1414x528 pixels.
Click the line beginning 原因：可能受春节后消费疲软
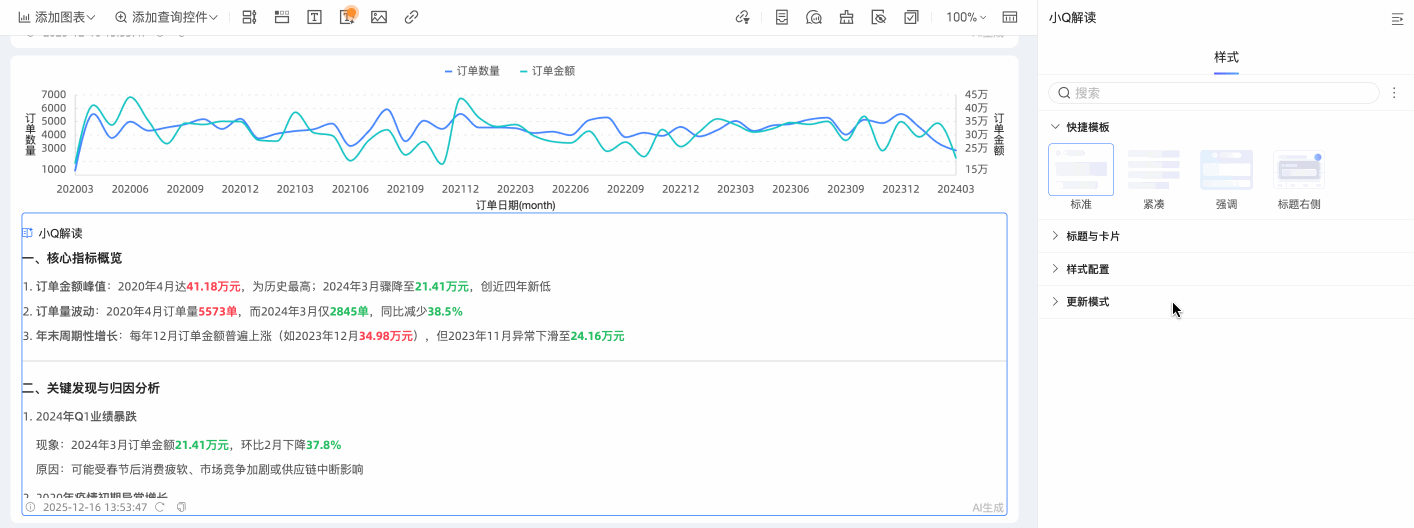200,469
